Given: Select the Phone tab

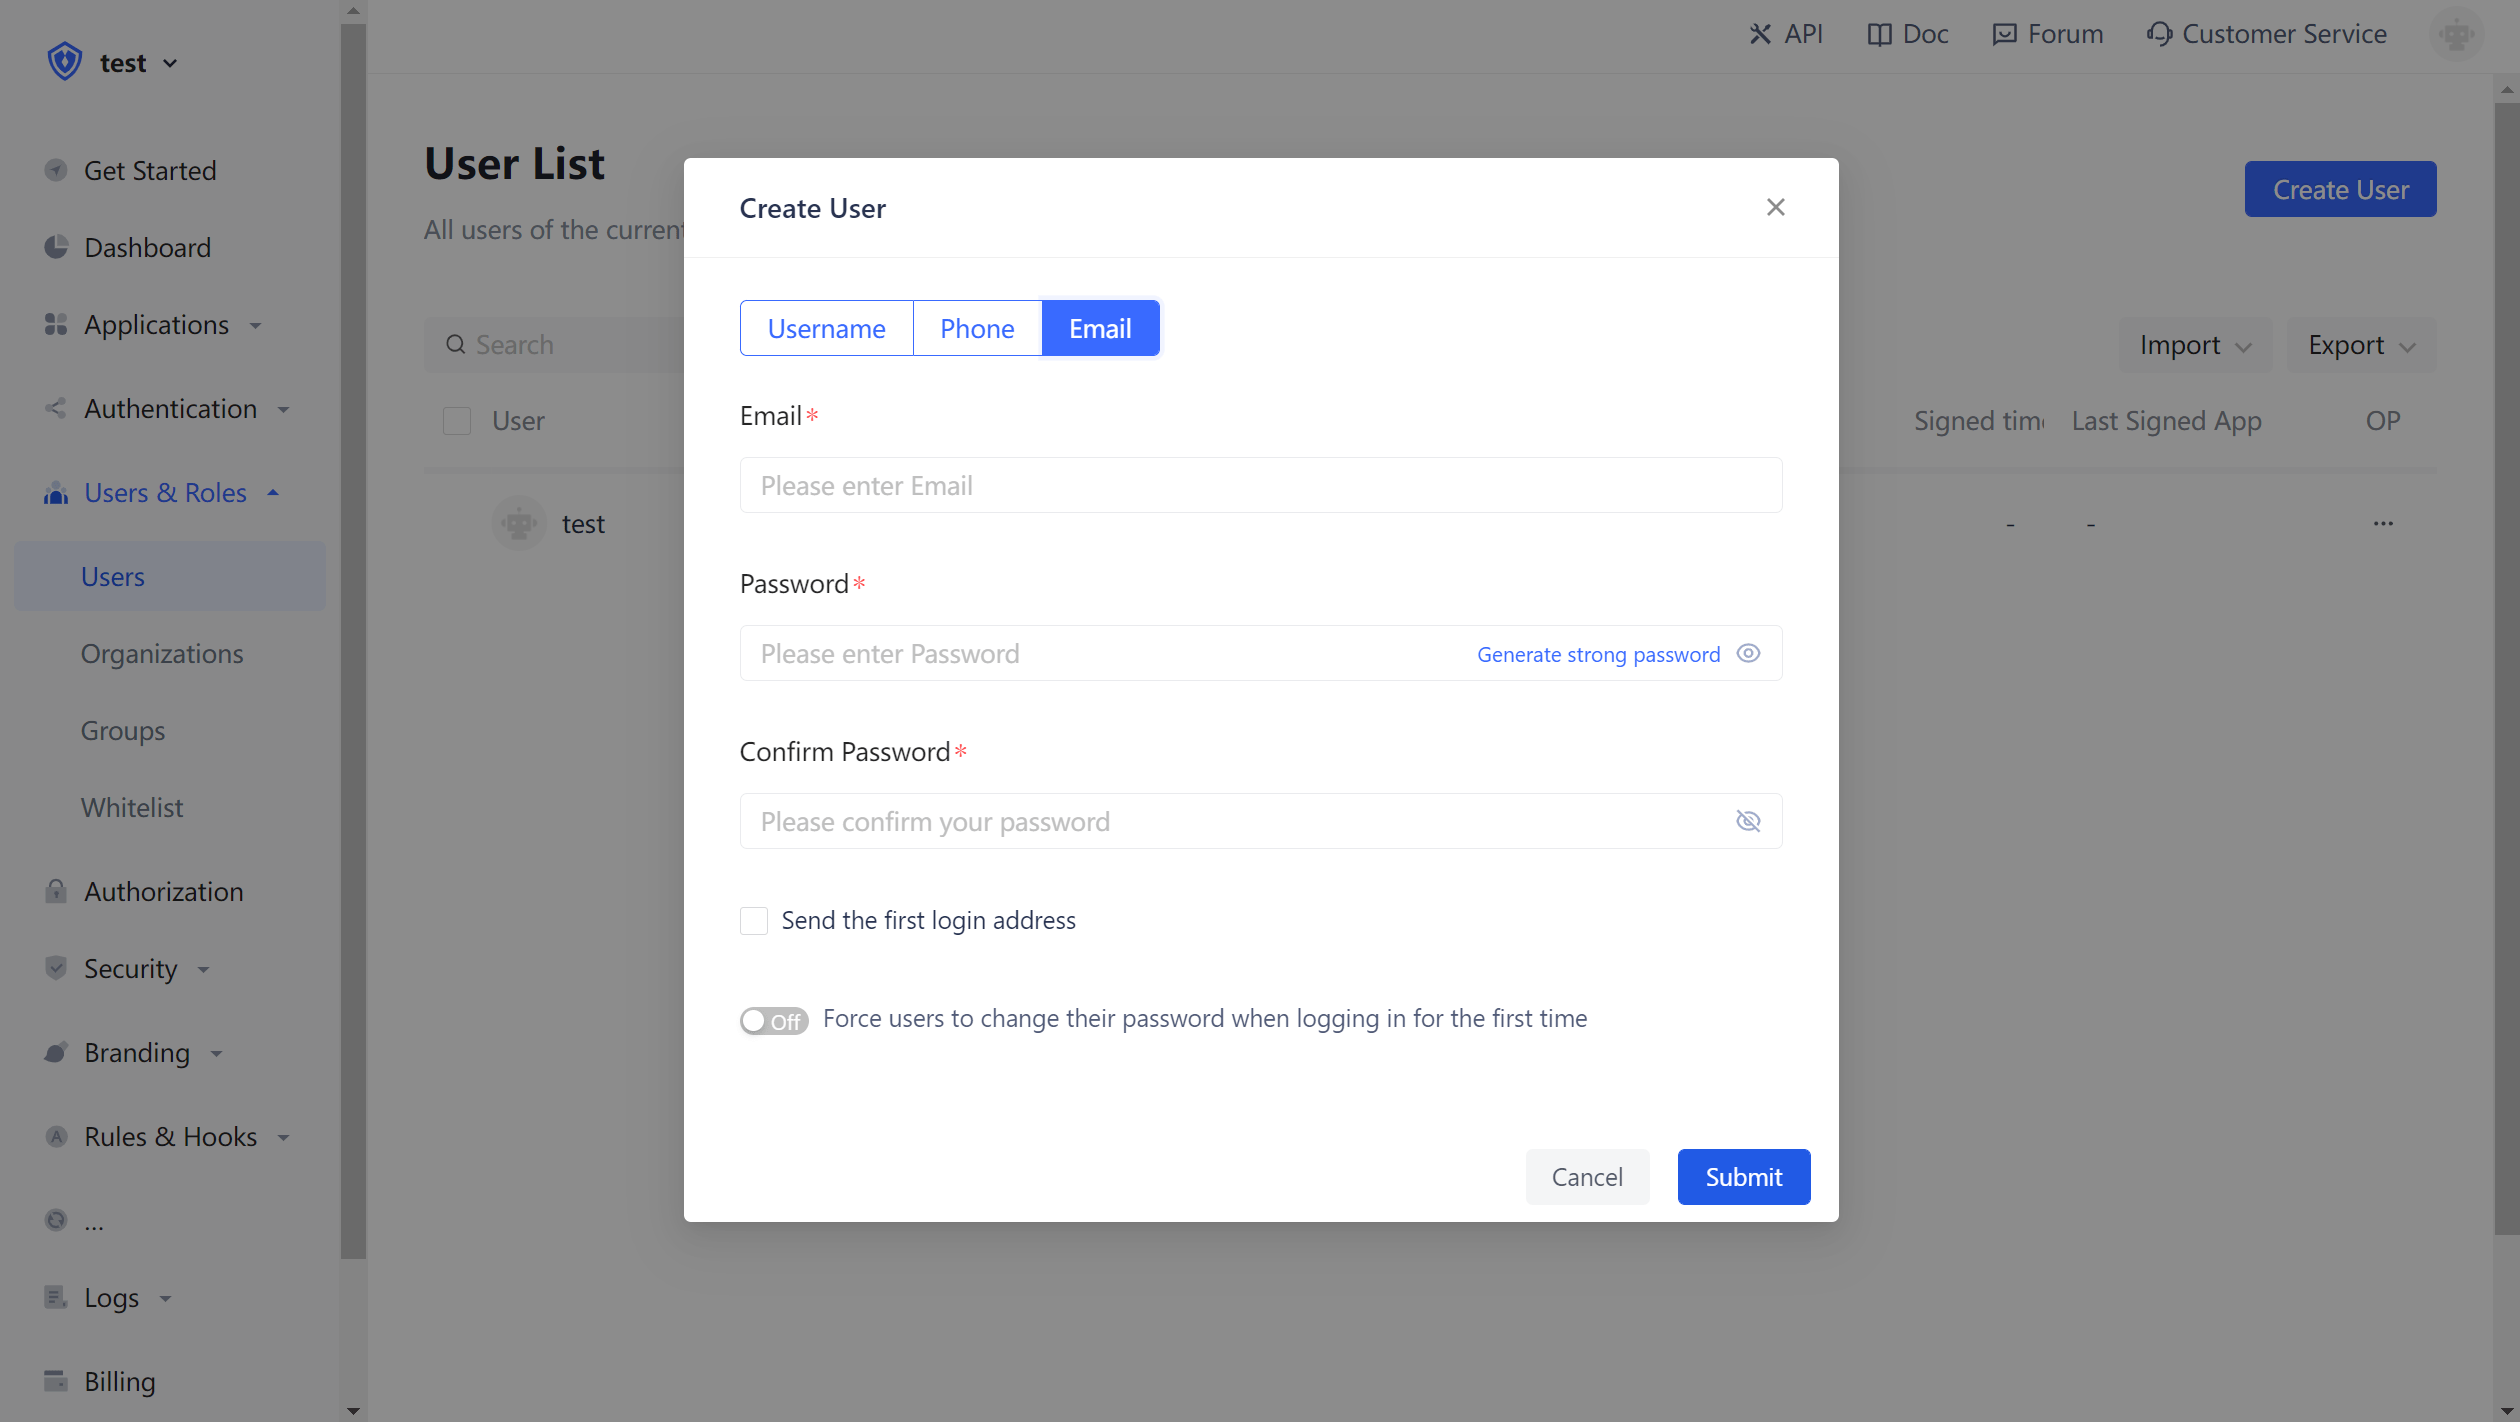Looking at the screenshot, I should point(977,328).
